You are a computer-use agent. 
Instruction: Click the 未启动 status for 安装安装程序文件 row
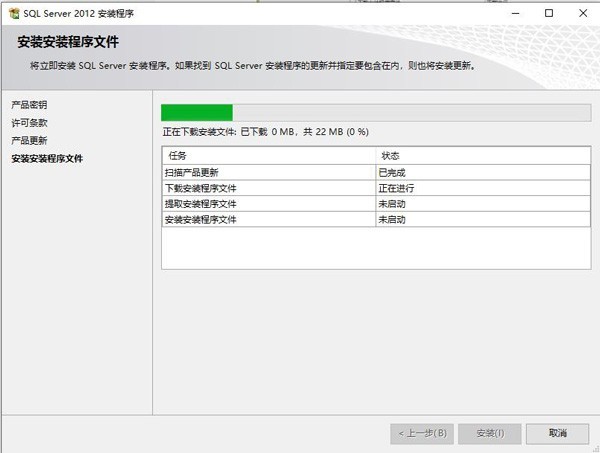(x=483, y=220)
